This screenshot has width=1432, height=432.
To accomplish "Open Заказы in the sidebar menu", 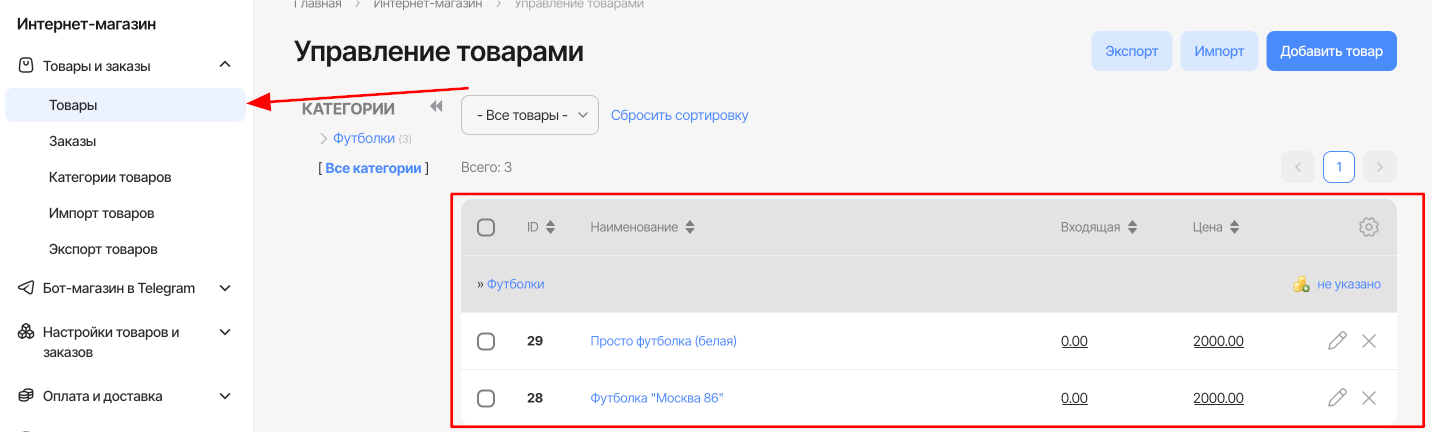I will [73, 141].
